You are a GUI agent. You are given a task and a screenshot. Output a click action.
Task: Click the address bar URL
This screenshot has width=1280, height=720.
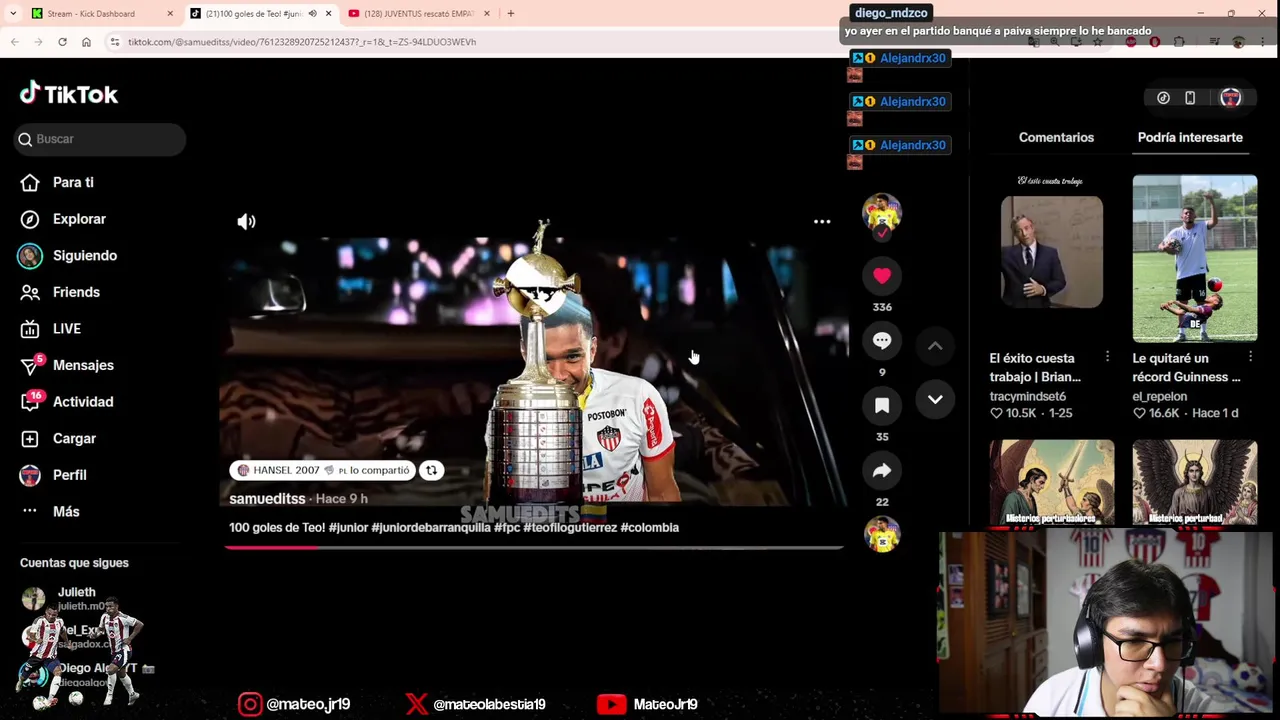tap(302, 42)
